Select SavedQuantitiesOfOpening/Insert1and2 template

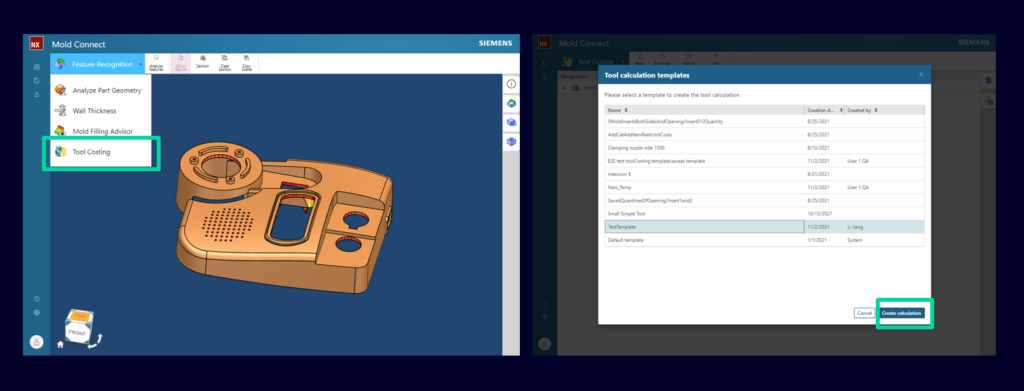(x=764, y=200)
